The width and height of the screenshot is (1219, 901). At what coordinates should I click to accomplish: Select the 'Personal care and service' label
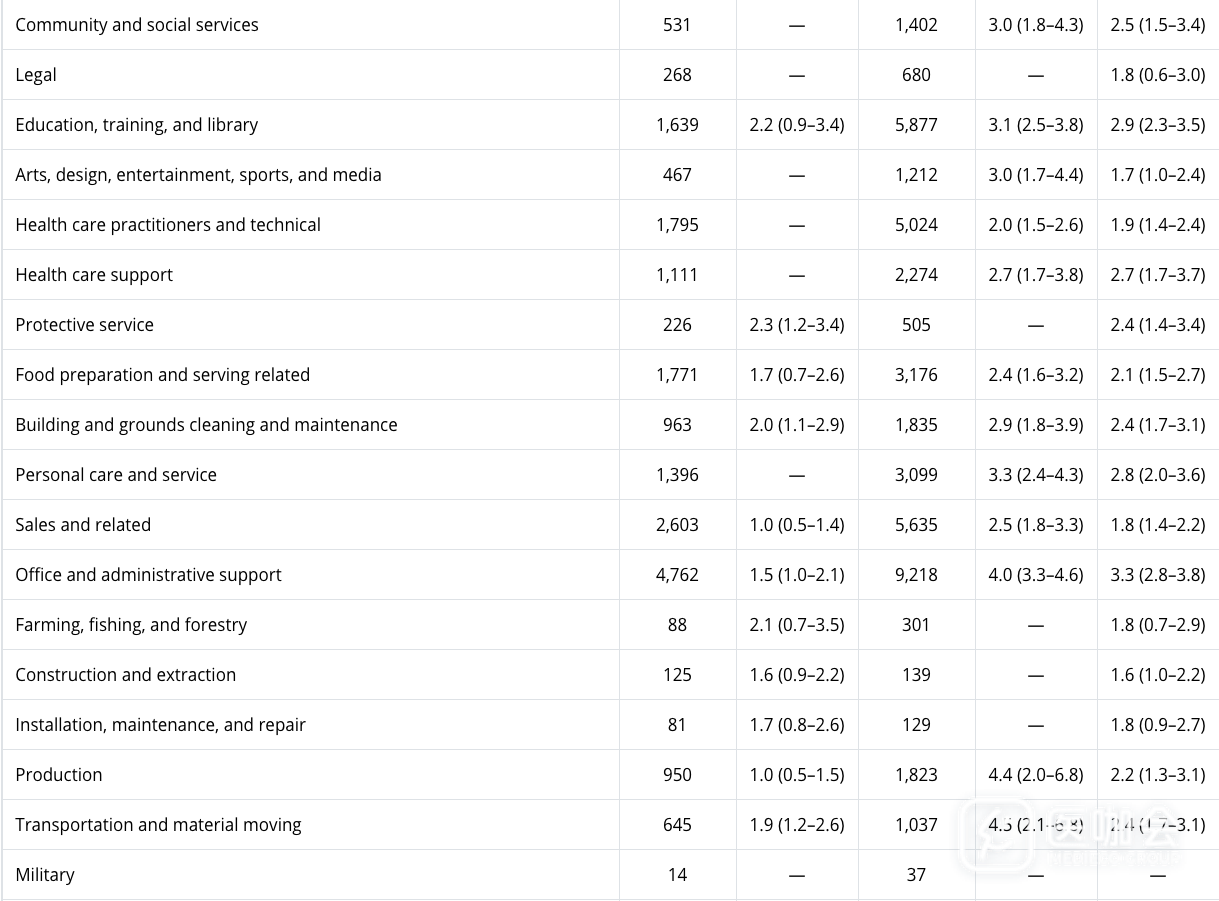[116, 475]
